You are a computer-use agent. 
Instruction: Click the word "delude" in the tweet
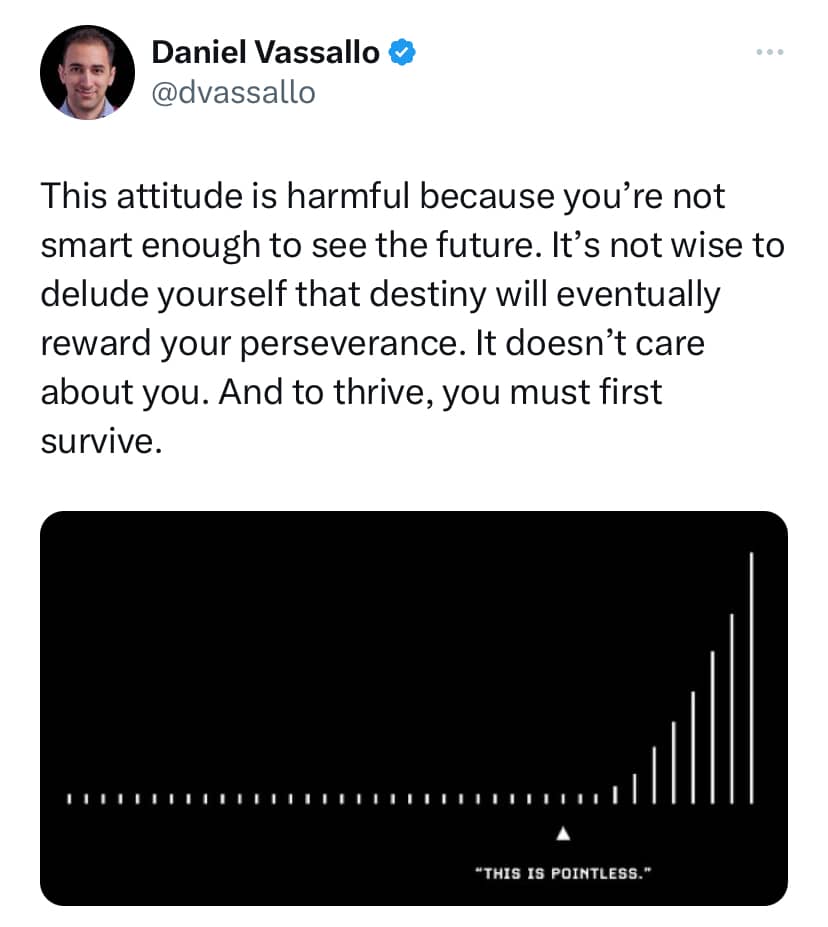click(93, 295)
